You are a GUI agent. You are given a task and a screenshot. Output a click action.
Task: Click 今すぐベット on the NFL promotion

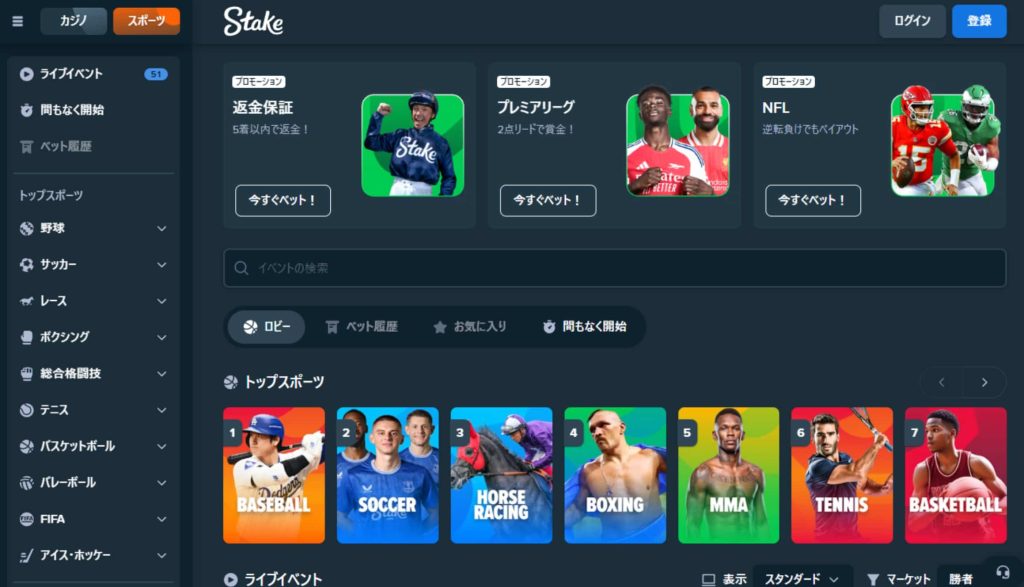[812, 200]
